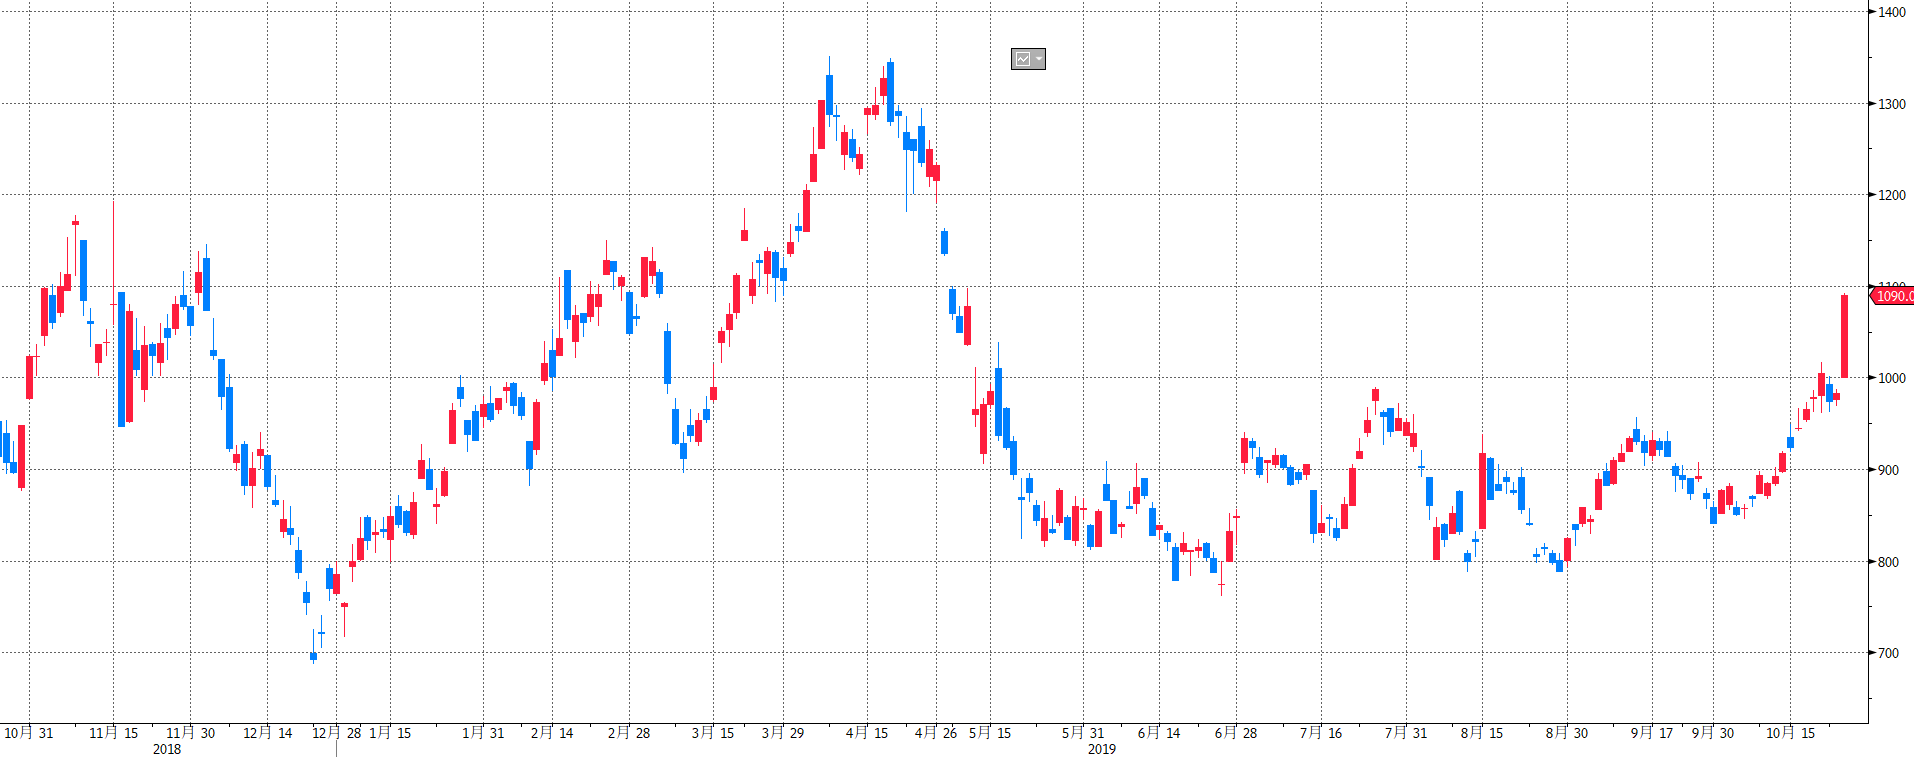Click the 2019 year label
Viewport: 1914px width, 757px height.
click(1102, 749)
